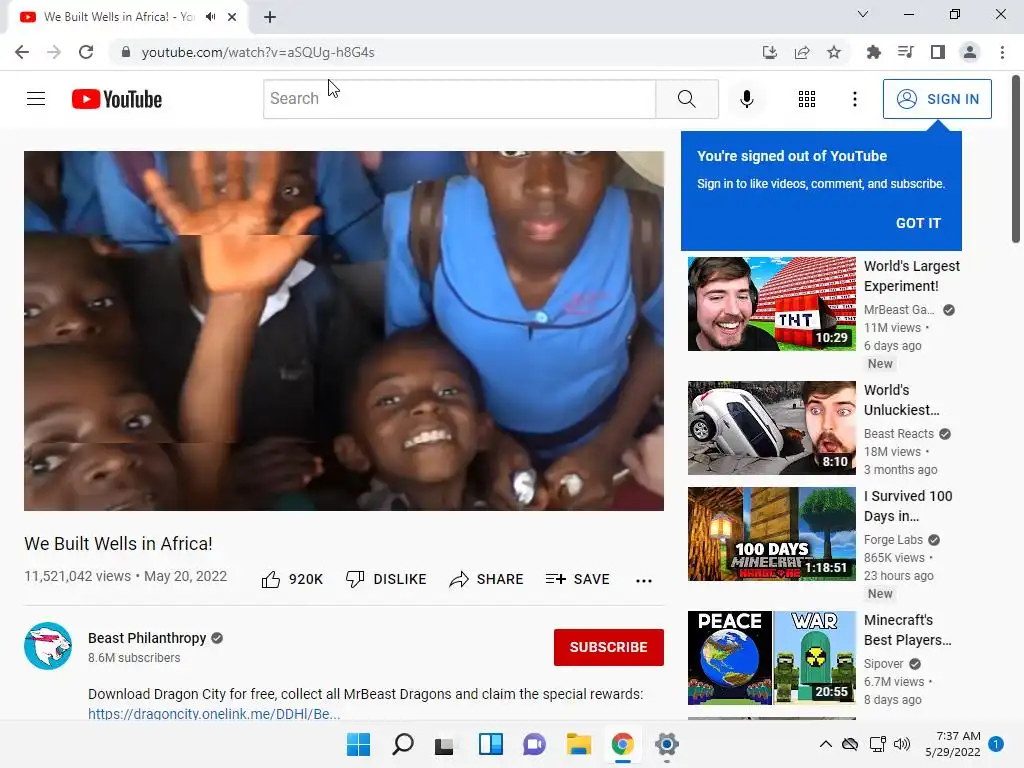
Task: Open Chrome media controls icon
Action: click(x=905, y=52)
